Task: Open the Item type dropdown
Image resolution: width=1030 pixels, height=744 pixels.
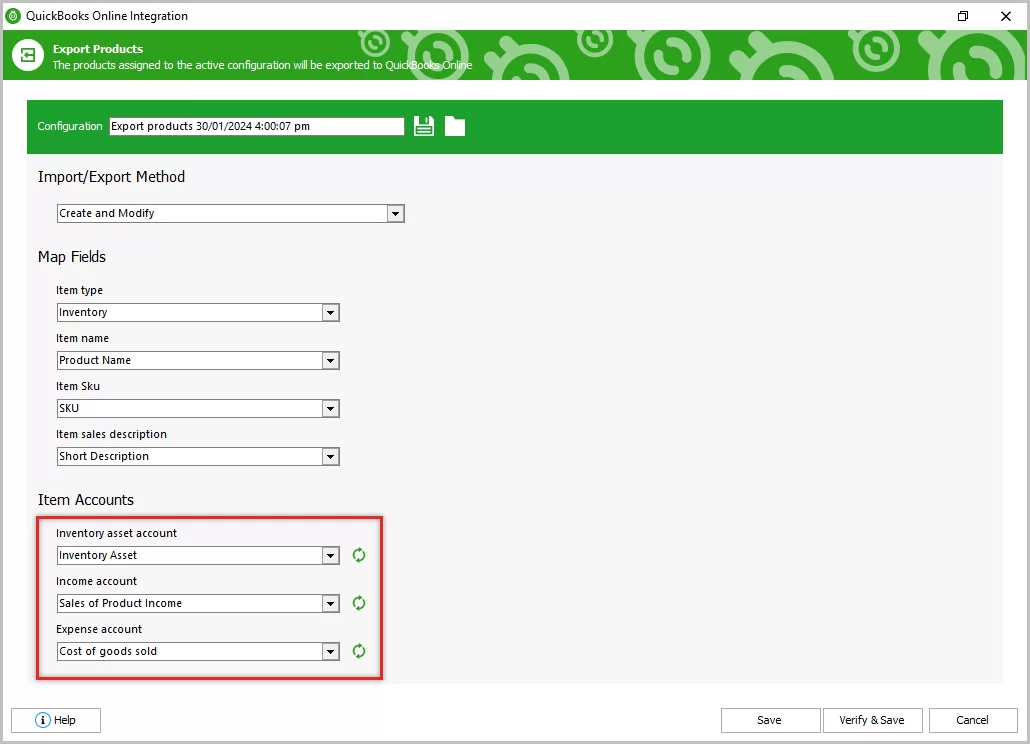Action: (330, 312)
